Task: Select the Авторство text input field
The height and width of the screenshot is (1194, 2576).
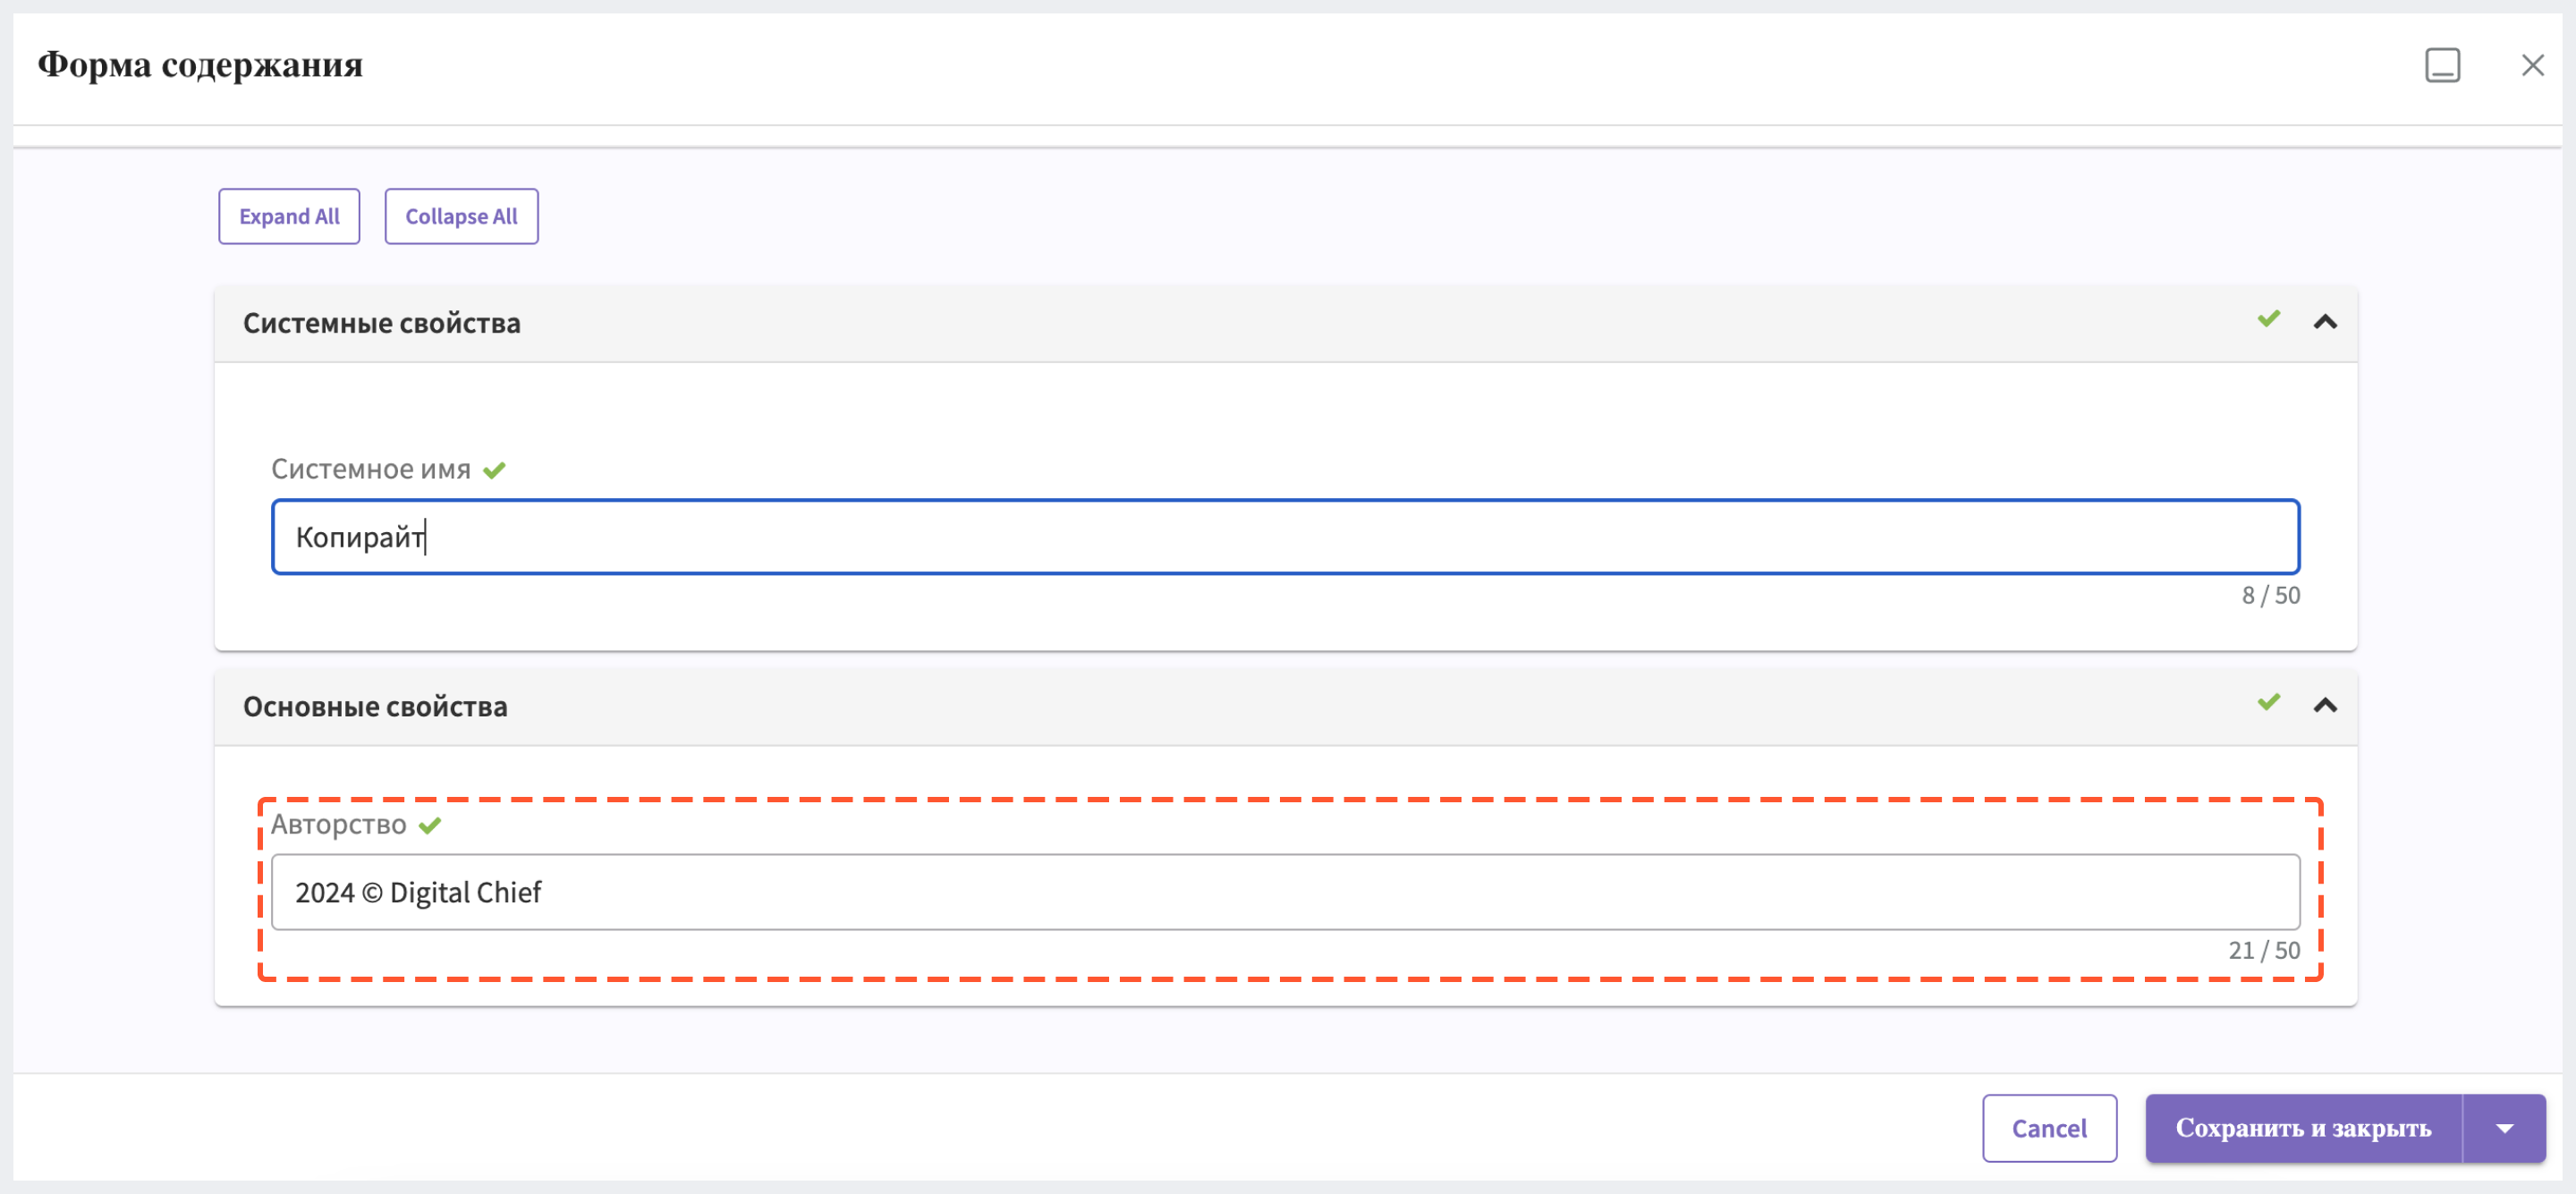Action: click(1286, 892)
